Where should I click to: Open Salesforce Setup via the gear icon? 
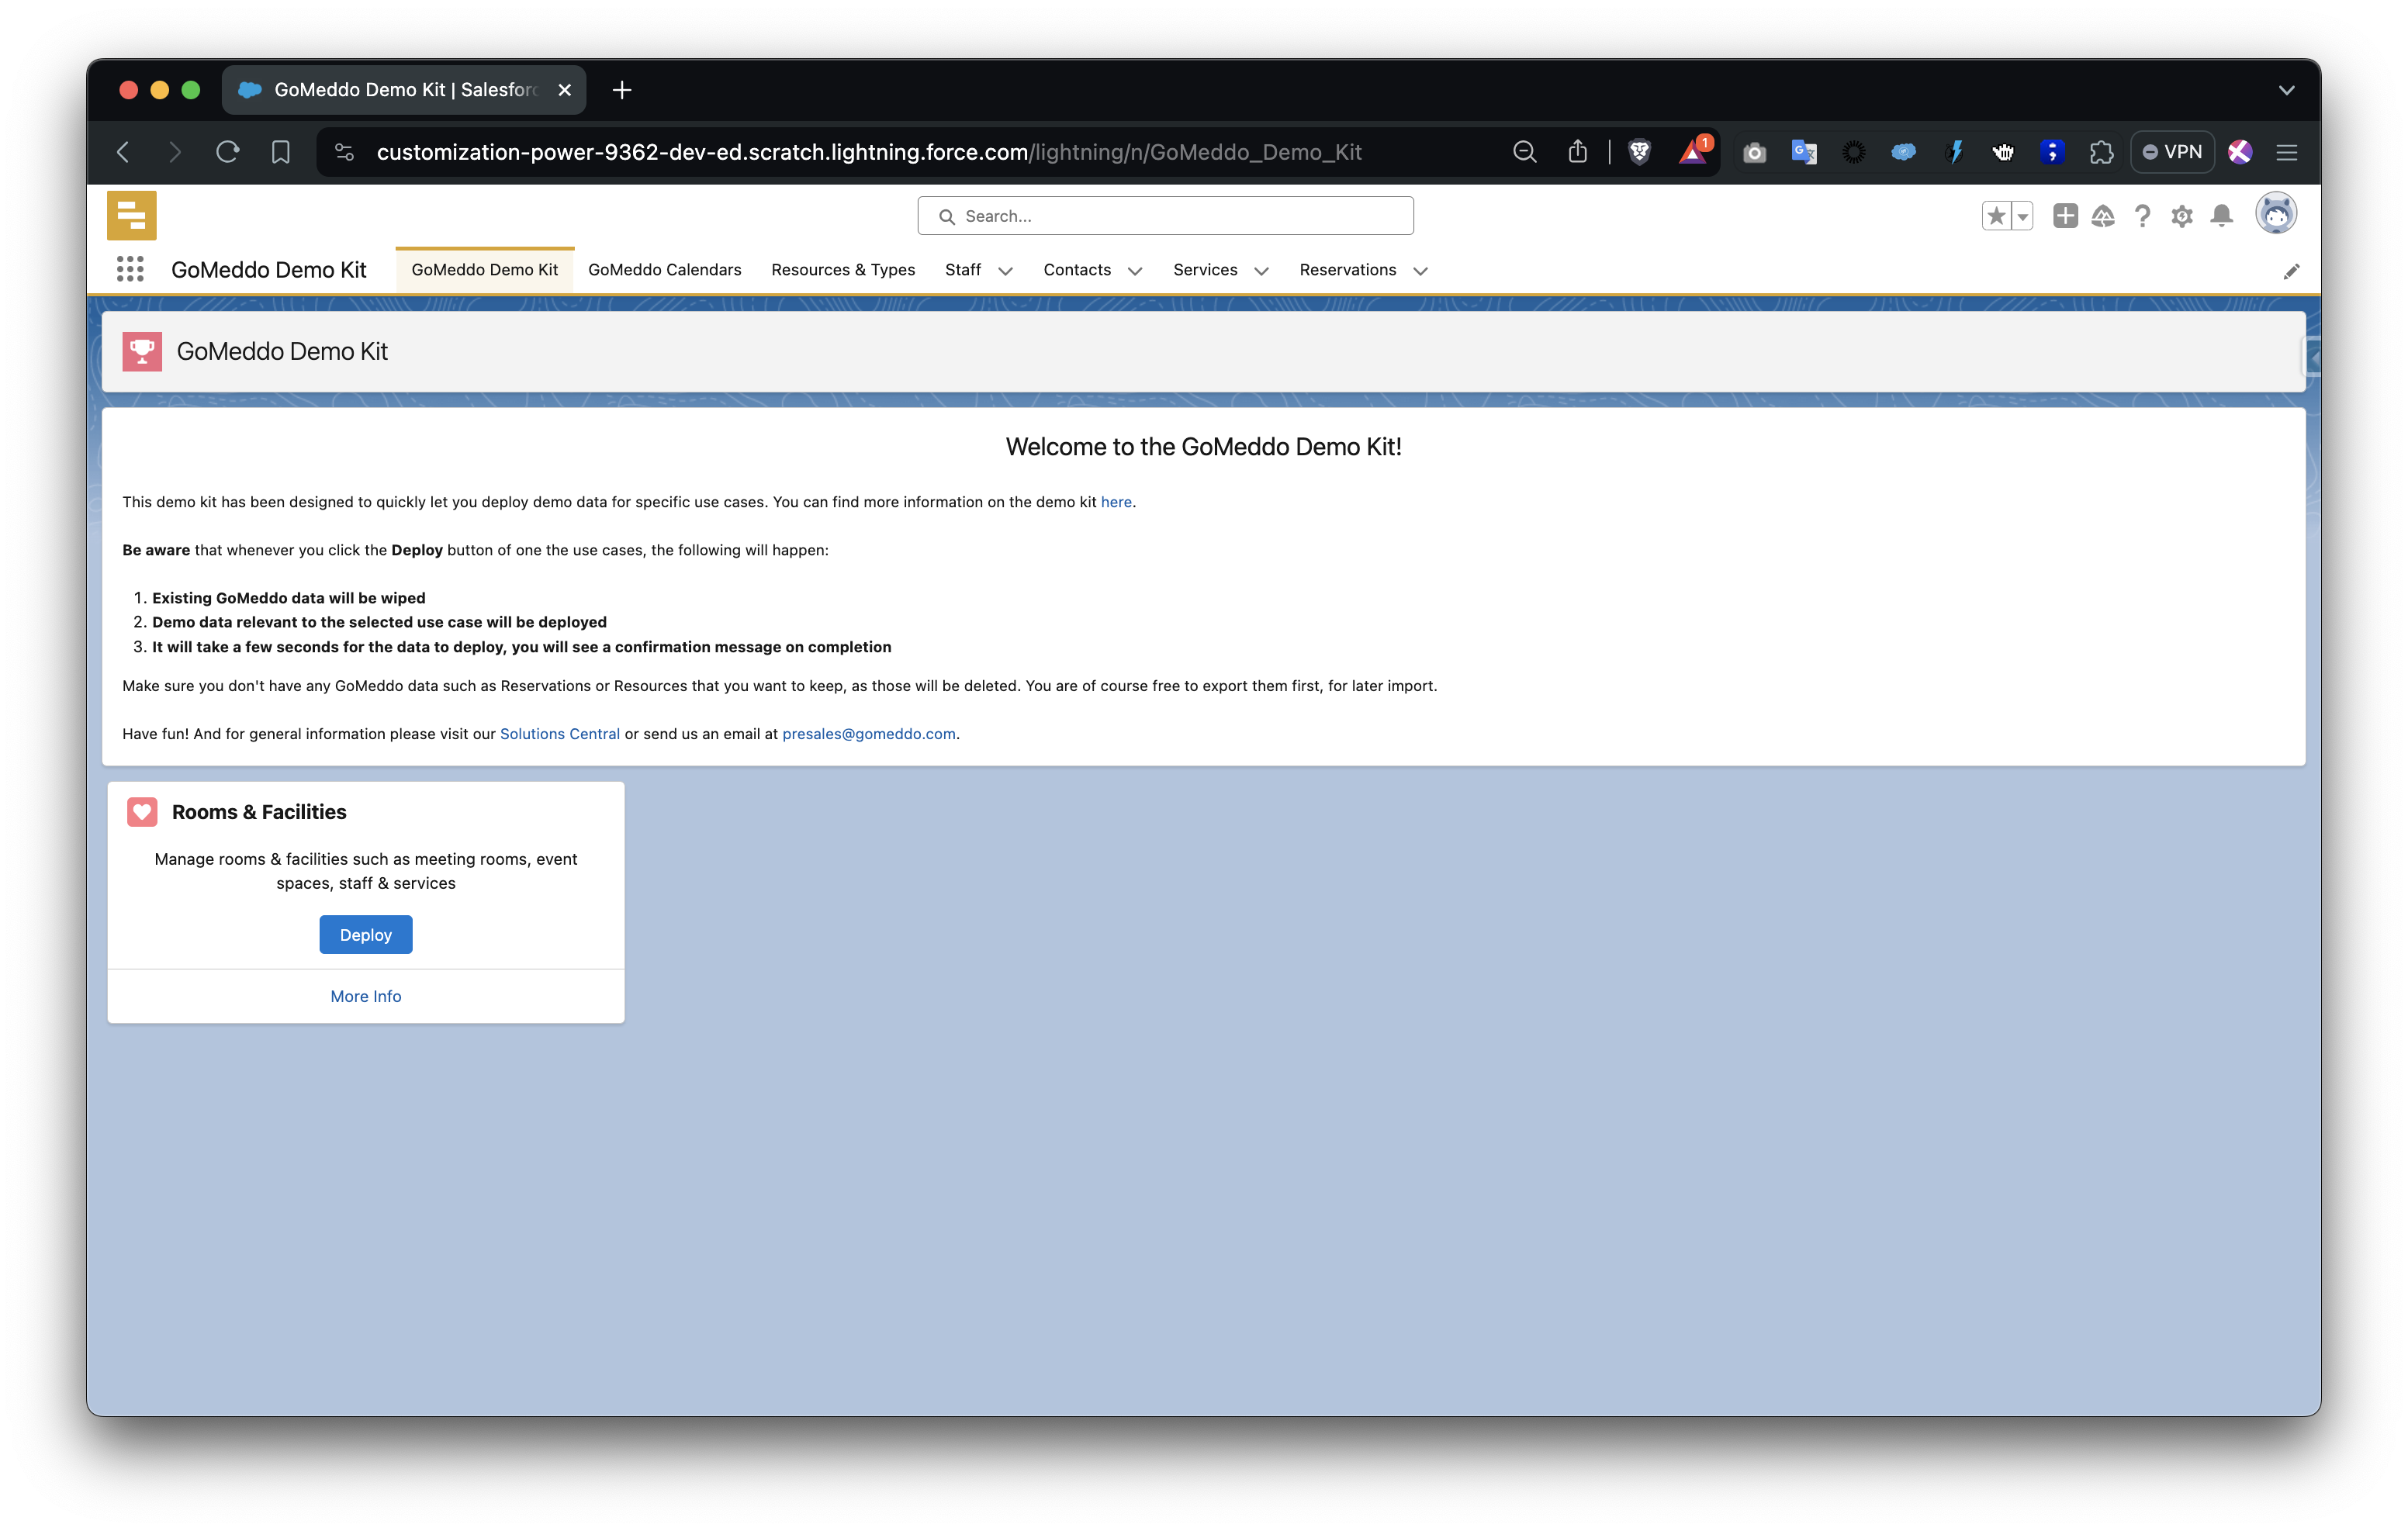(x=2182, y=215)
